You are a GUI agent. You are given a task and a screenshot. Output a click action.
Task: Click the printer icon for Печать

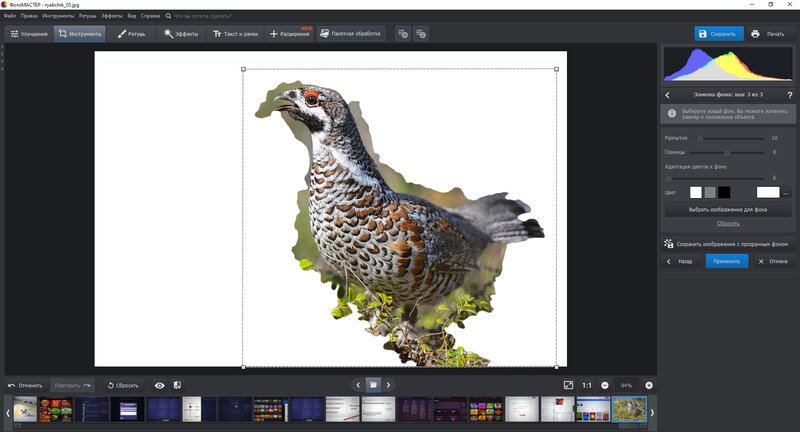755,34
